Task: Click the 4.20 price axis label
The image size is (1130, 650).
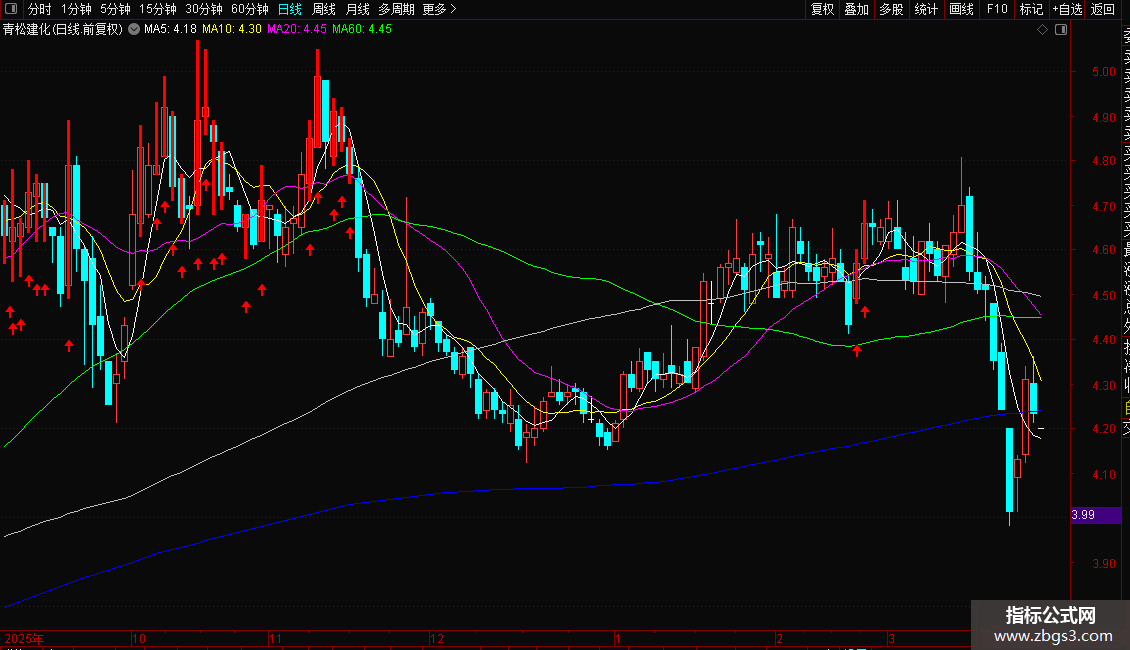Action: [1103, 428]
